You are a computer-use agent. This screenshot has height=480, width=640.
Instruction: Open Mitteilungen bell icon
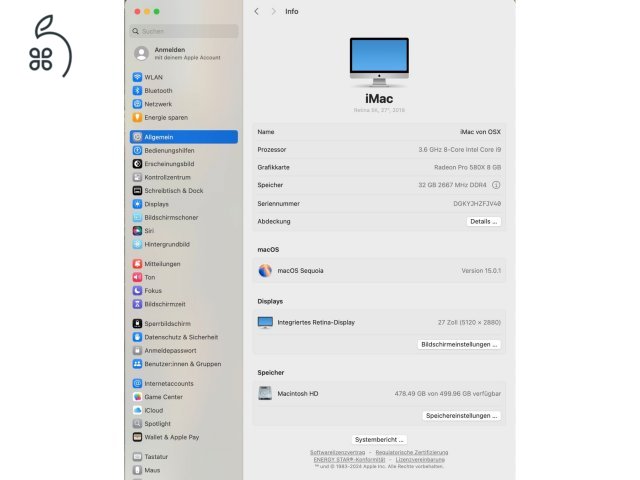[x=138, y=264]
